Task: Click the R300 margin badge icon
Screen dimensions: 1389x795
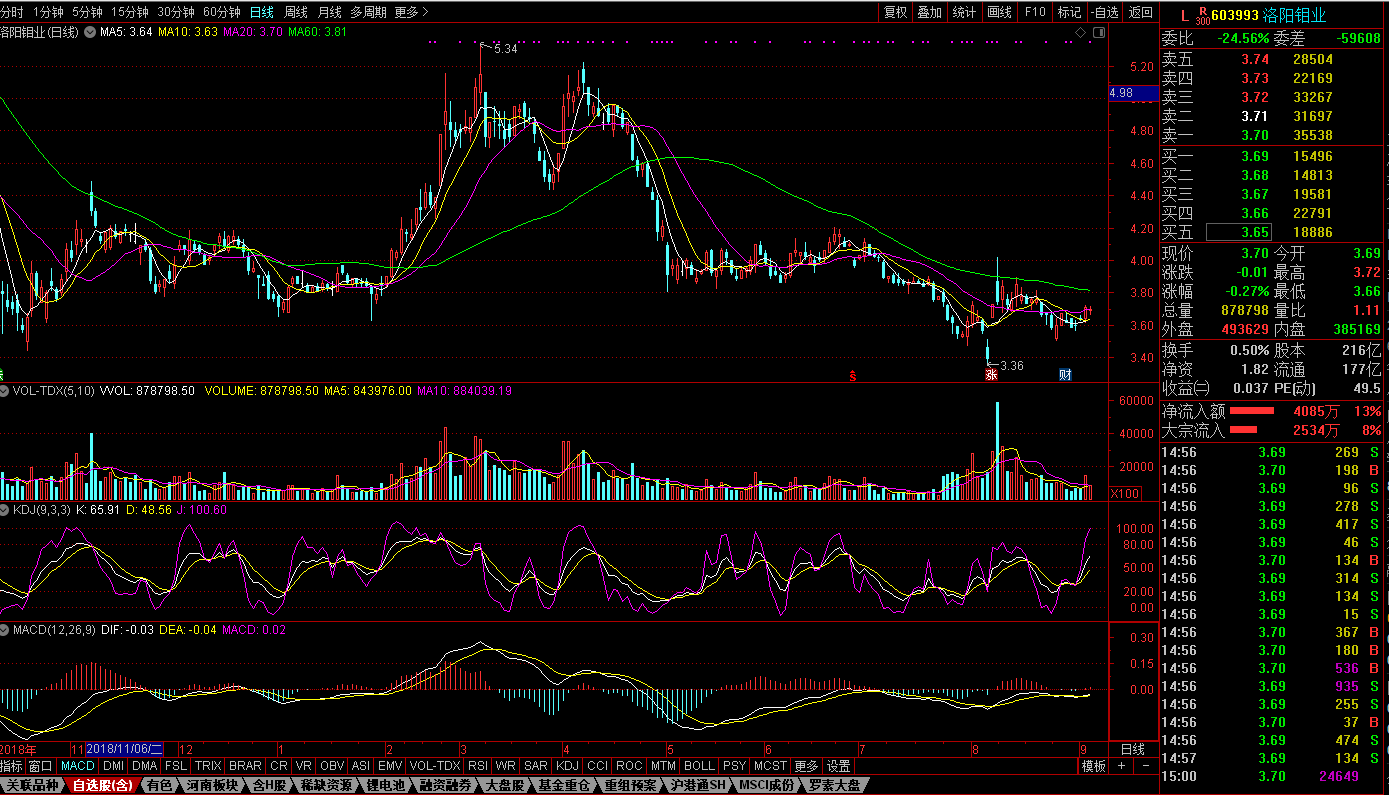Action: click(1202, 15)
